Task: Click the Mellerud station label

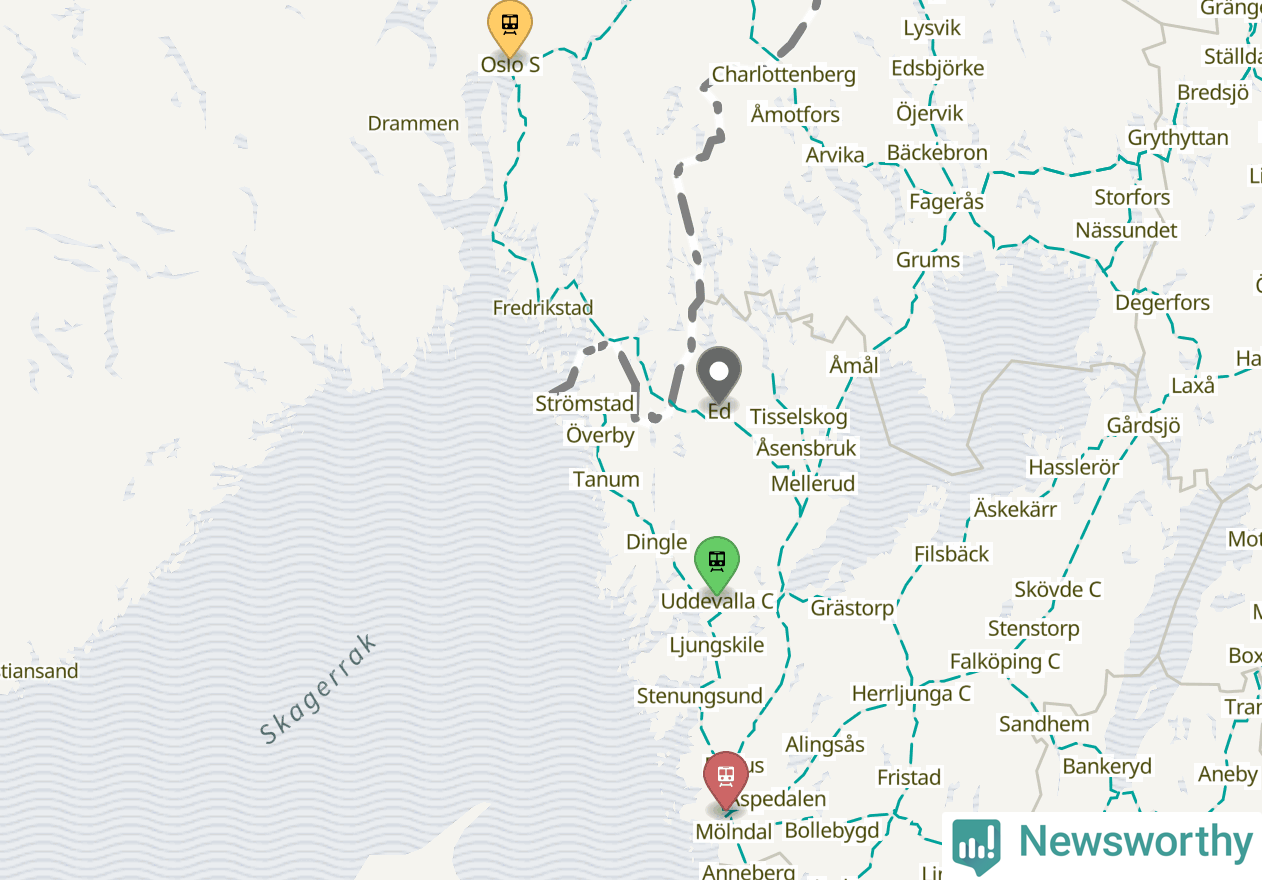Action: point(813,484)
